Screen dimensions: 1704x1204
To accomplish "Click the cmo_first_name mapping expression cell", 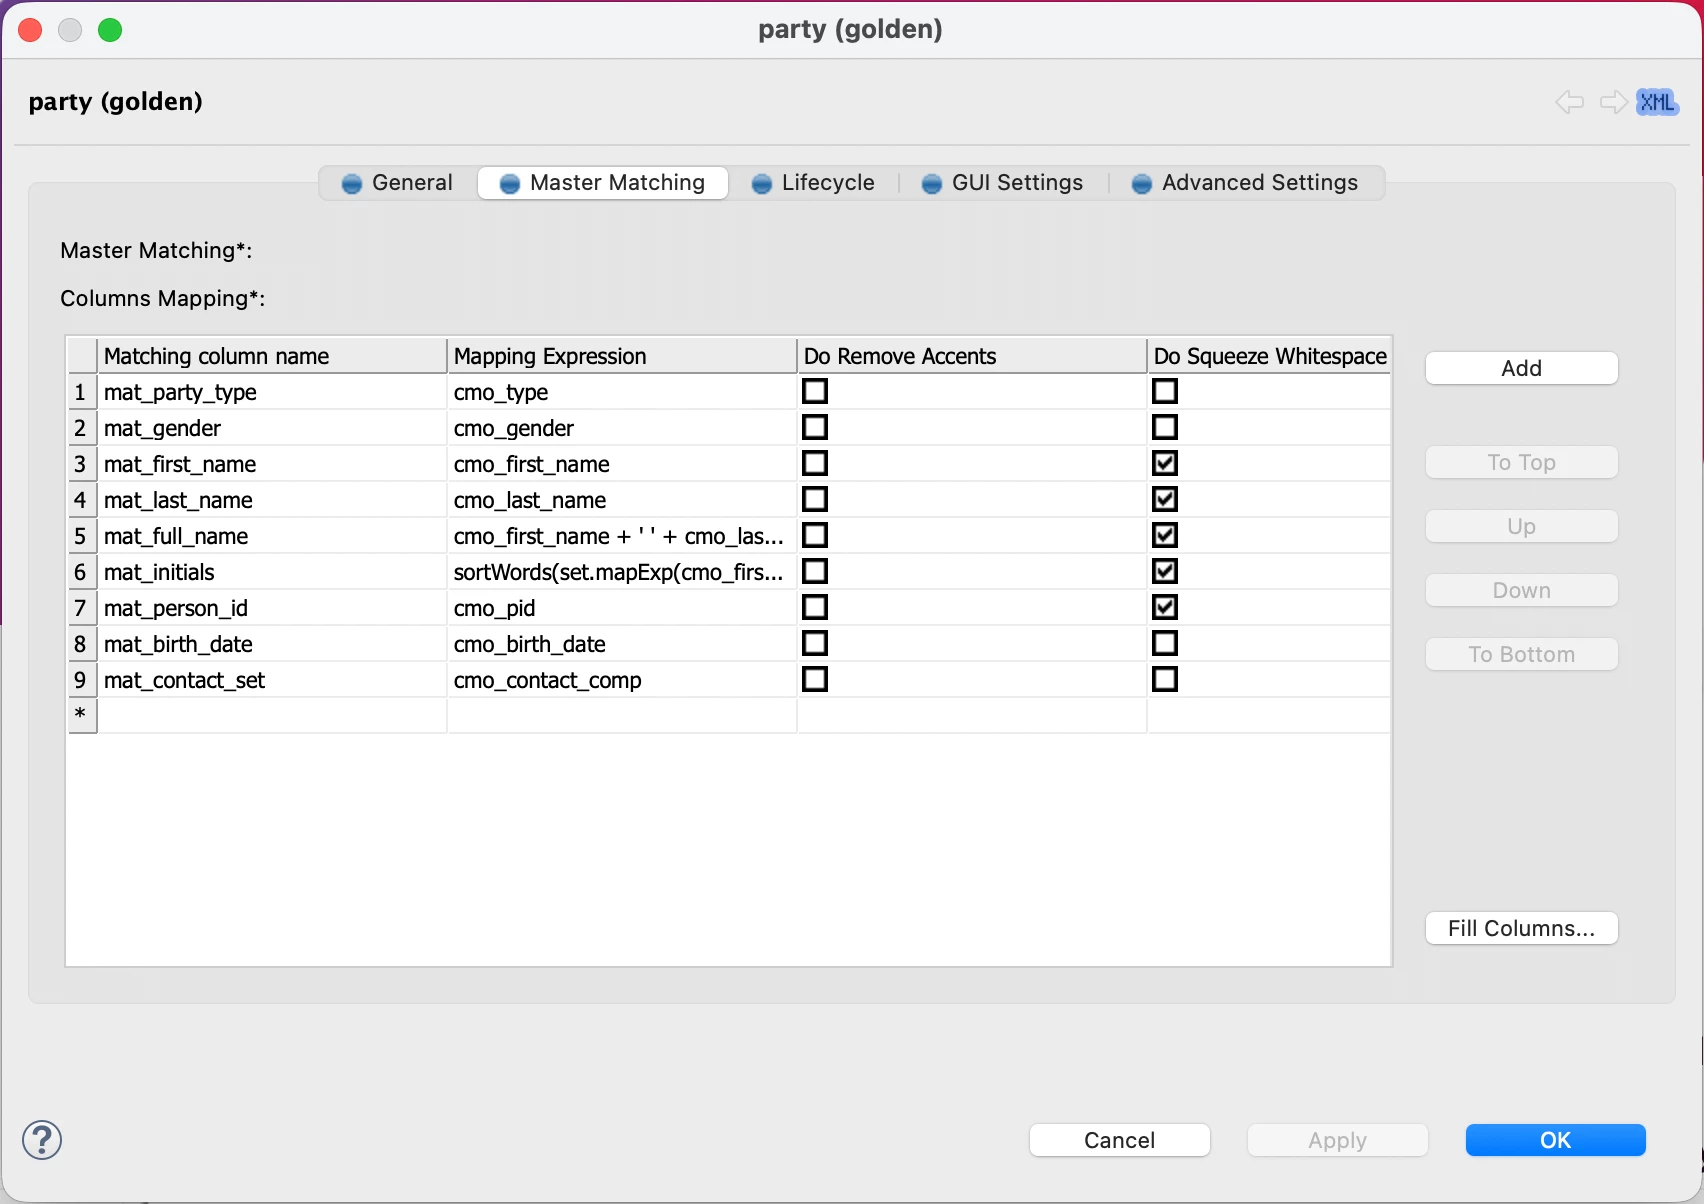I will (x=622, y=464).
